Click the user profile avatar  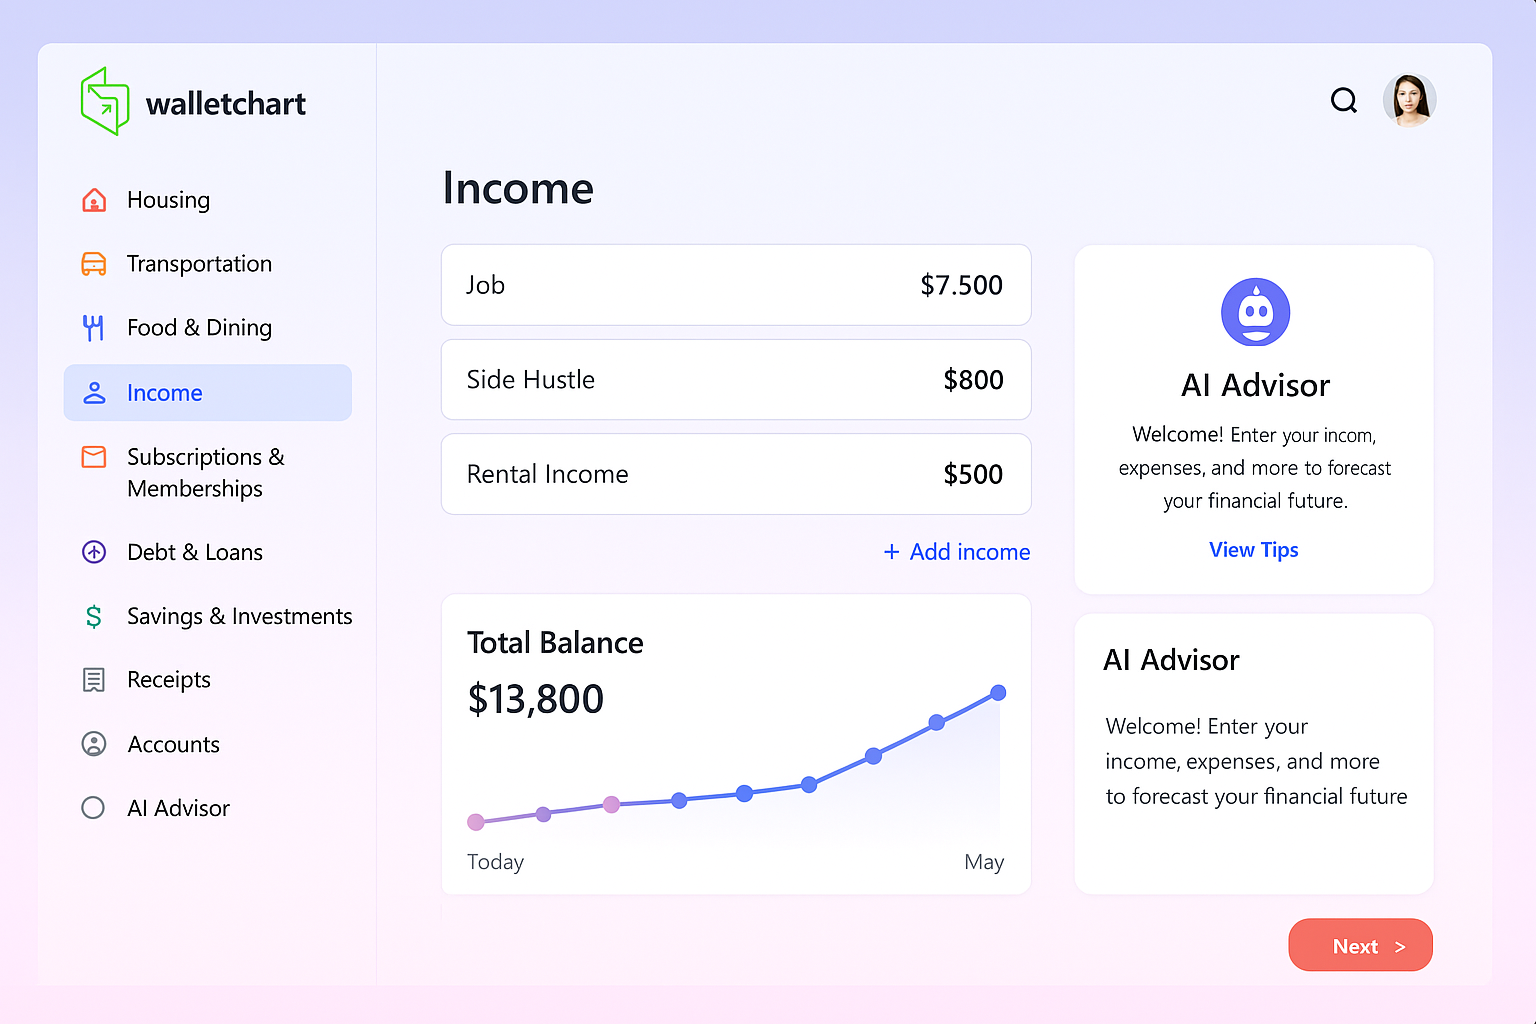(1409, 100)
